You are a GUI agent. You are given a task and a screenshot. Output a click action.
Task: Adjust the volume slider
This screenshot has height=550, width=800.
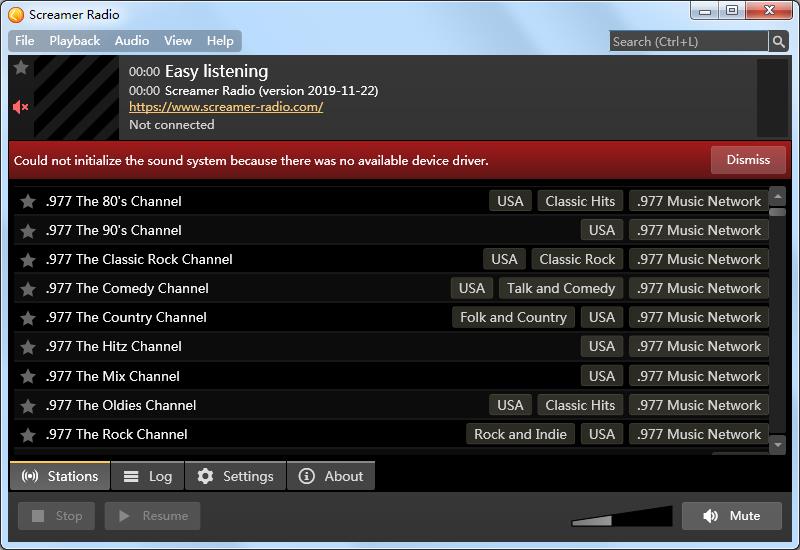[x=622, y=516]
